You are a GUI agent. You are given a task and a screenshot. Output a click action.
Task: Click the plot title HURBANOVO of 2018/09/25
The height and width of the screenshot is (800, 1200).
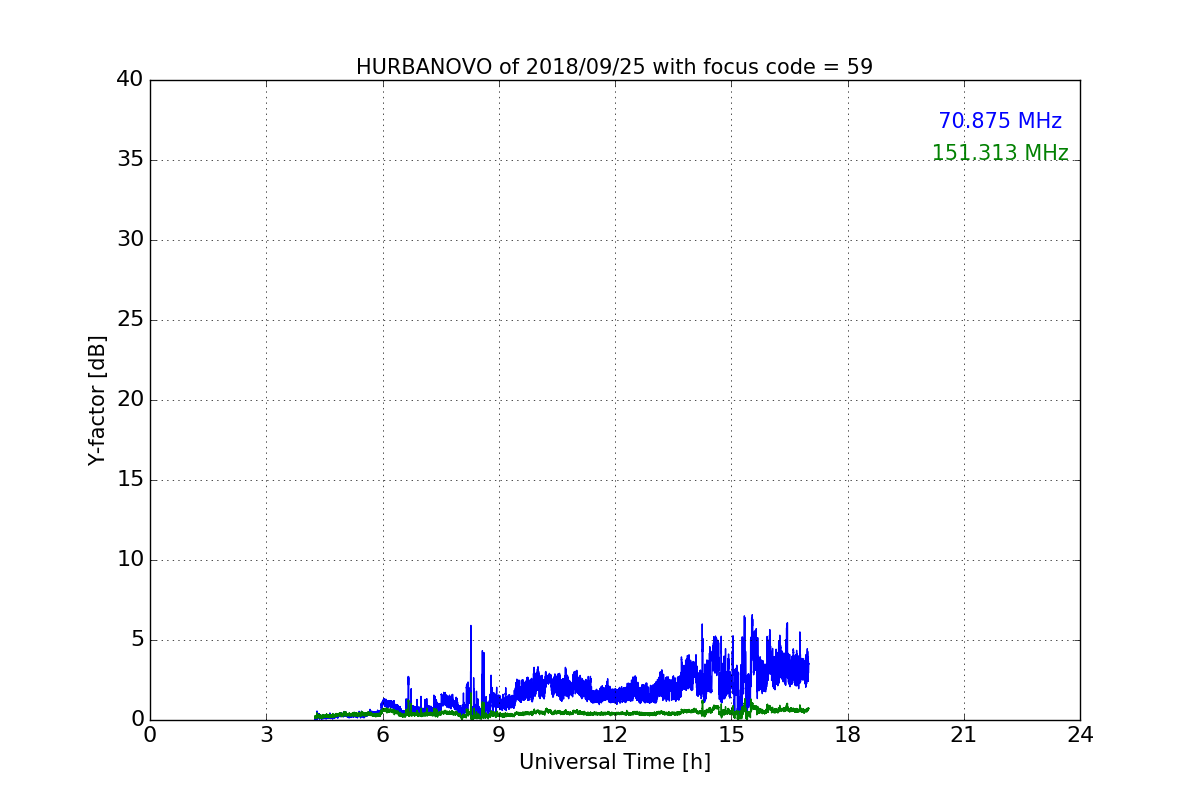click(614, 67)
